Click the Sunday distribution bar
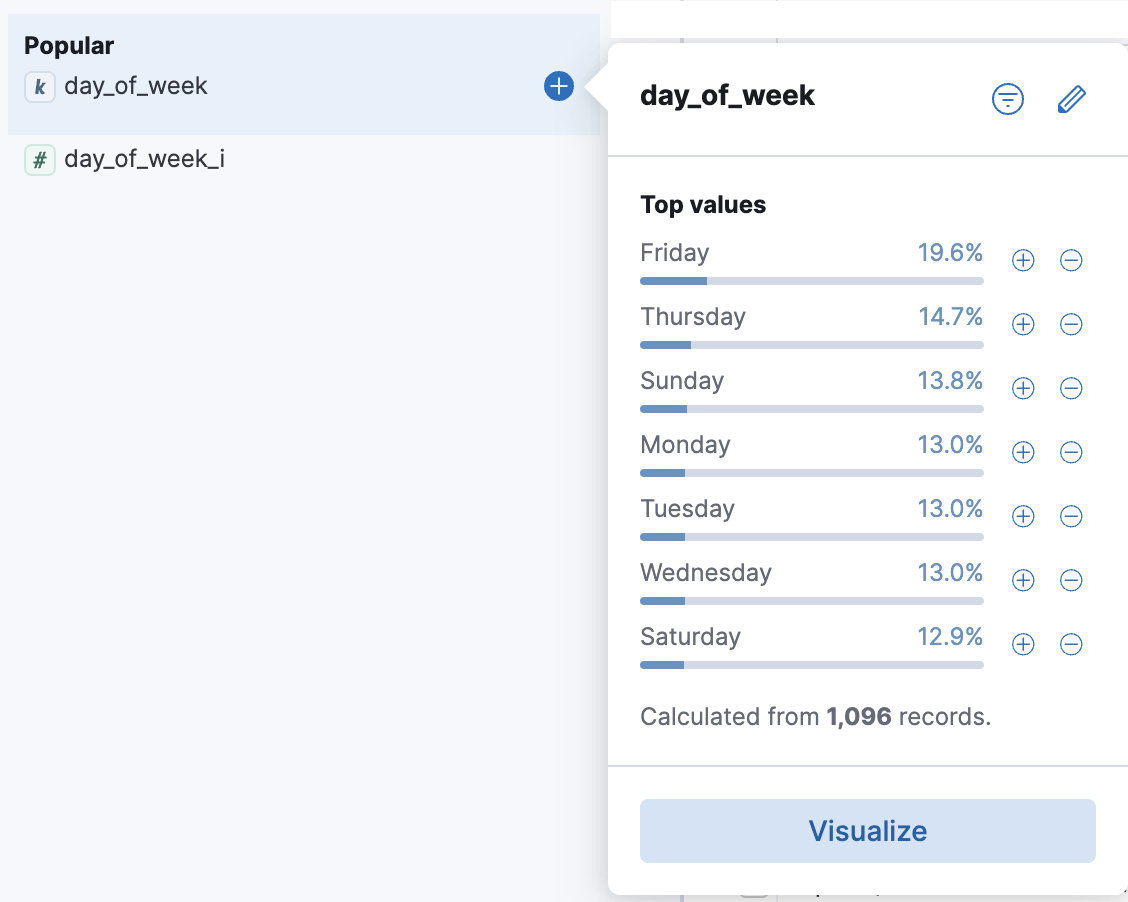1128x902 pixels. click(x=810, y=409)
